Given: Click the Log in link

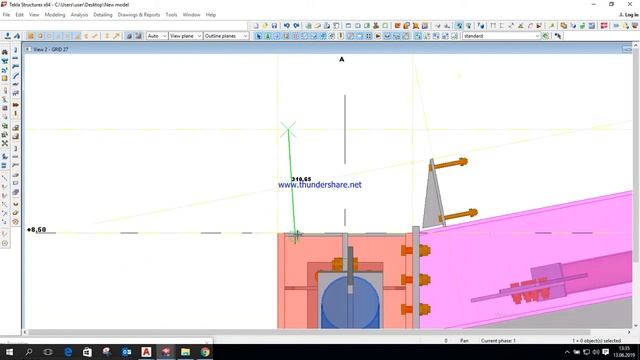Looking at the screenshot, I should (629, 15).
